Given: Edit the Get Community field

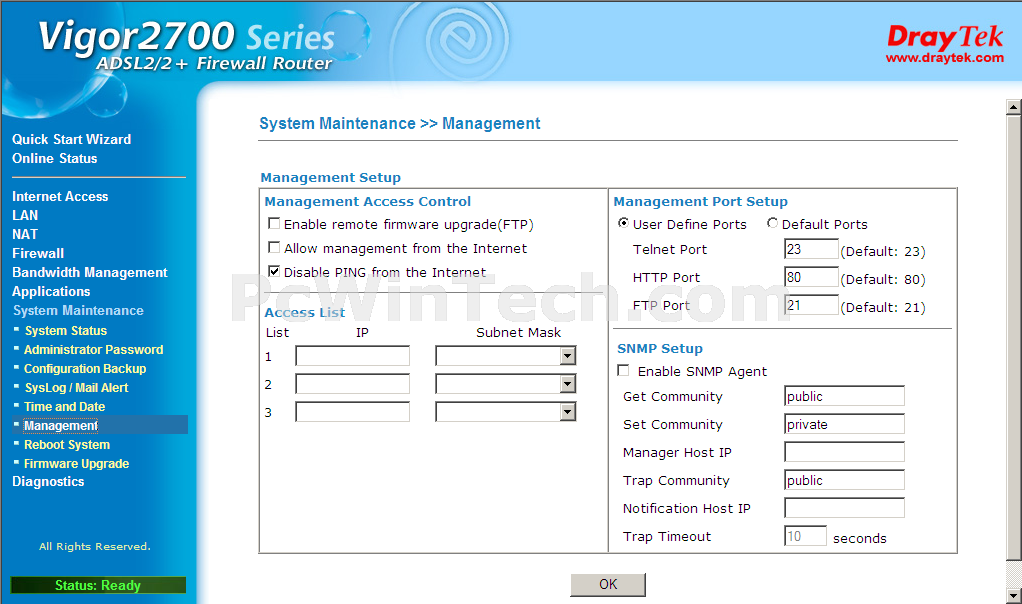Looking at the screenshot, I should (x=845, y=396).
